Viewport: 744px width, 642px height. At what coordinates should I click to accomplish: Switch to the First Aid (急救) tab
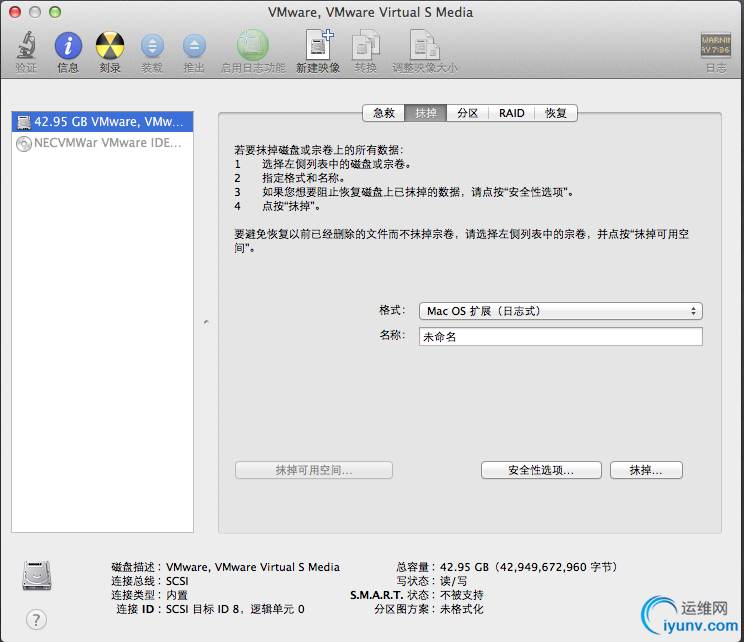383,113
